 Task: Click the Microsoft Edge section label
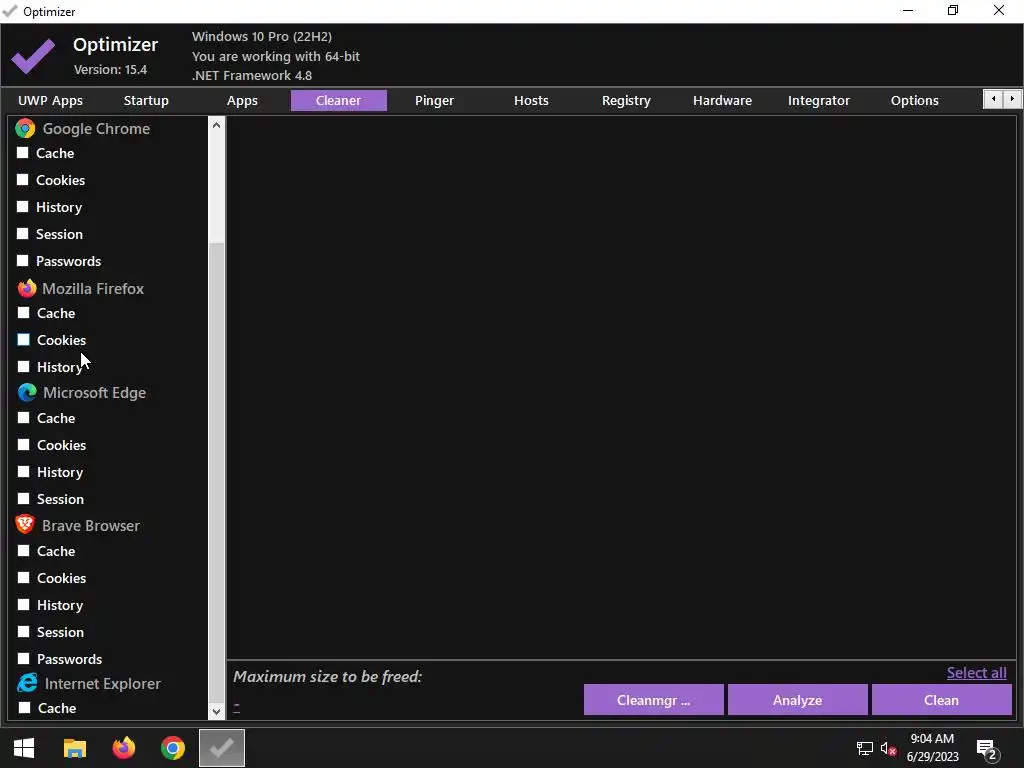pyautogui.click(x=94, y=392)
